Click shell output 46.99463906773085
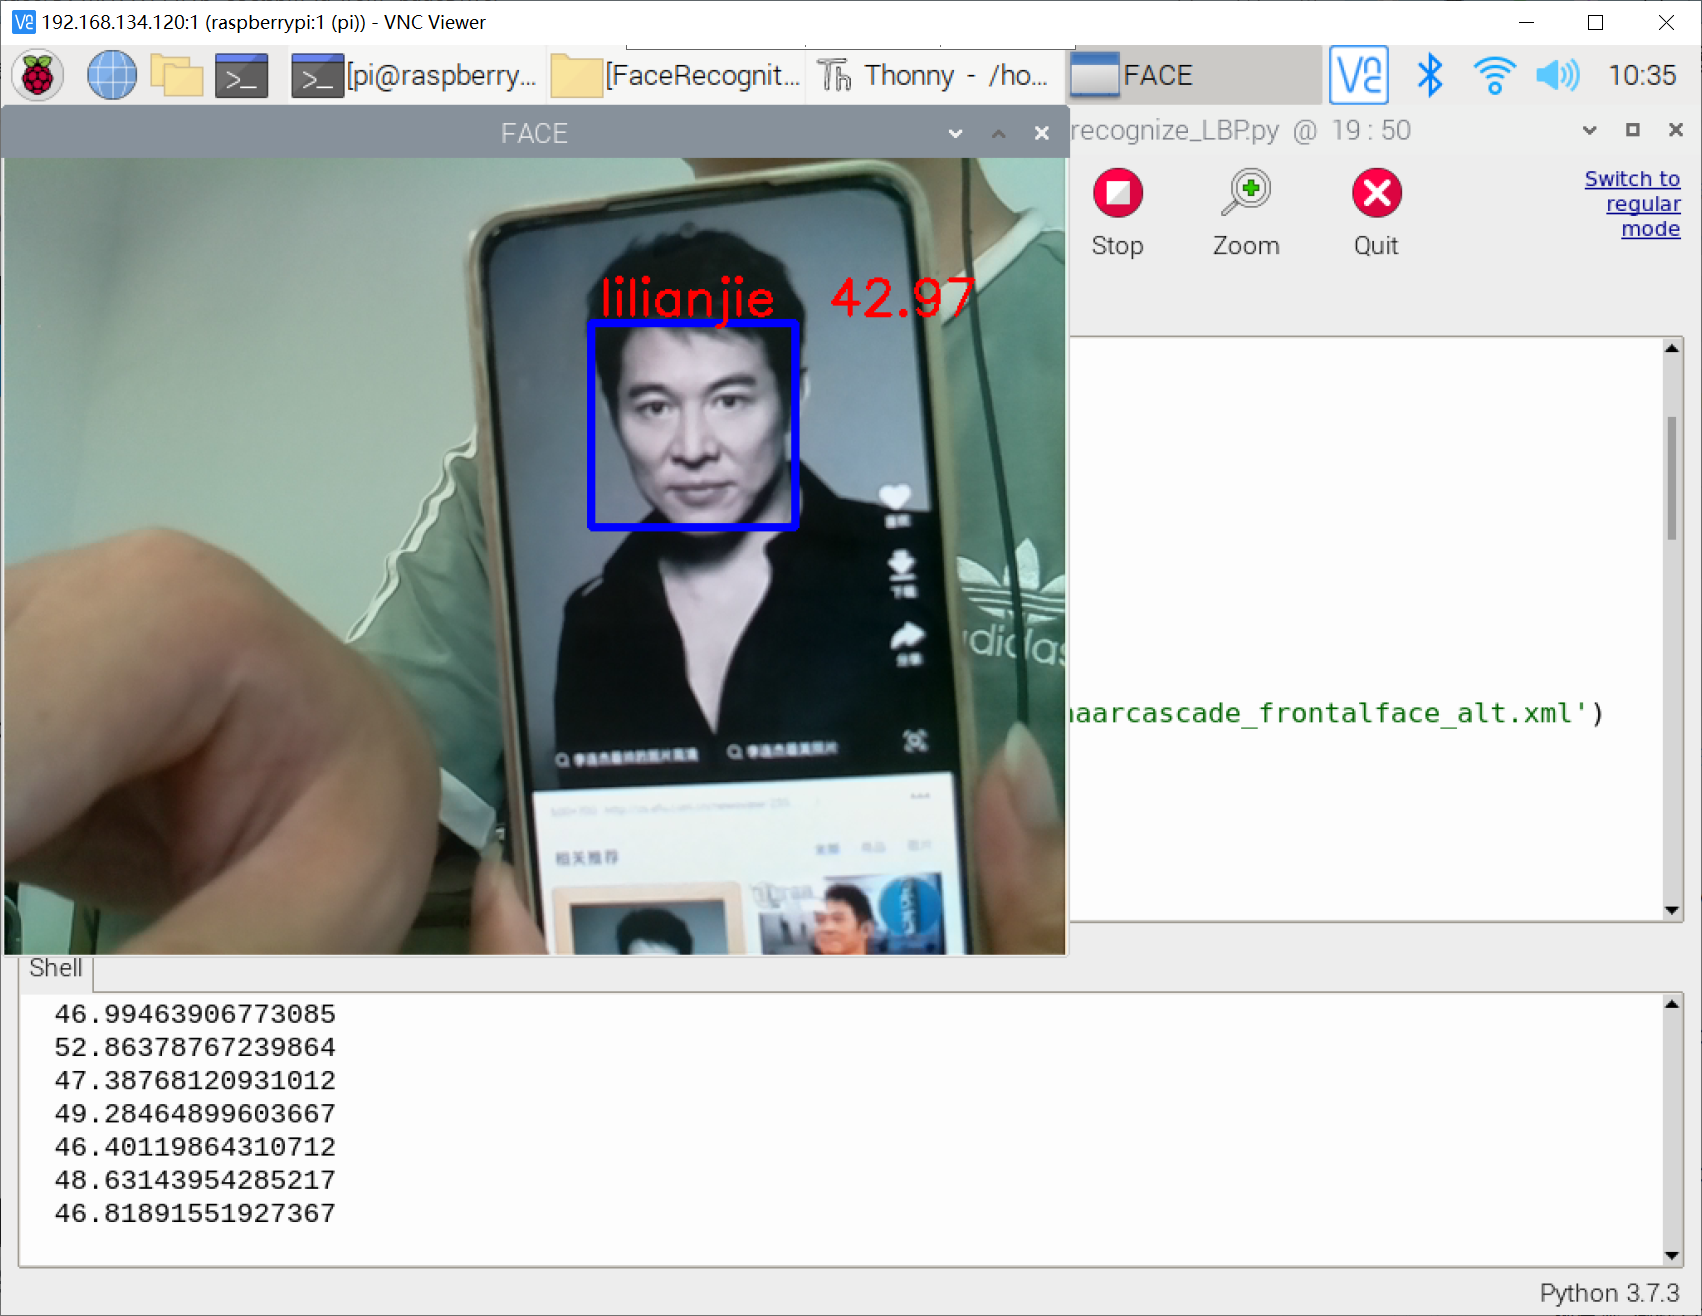The width and height of the screenshot is (1702, 1316). pos(195,1014)
